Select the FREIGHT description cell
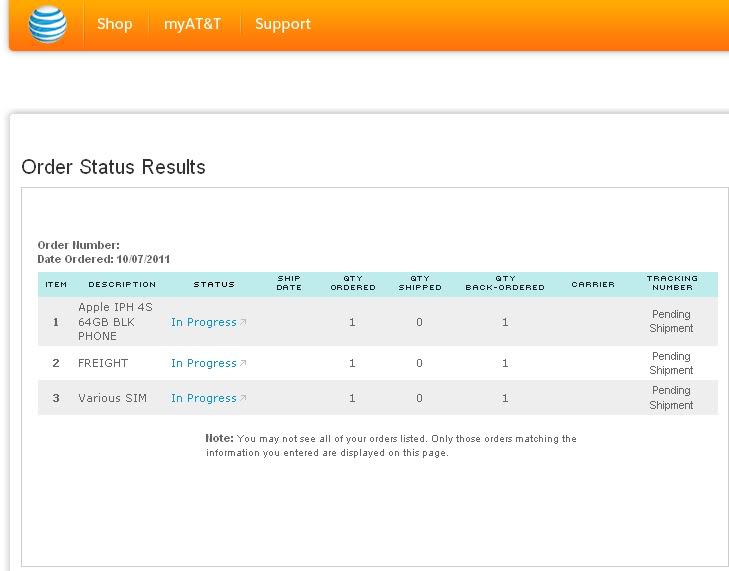This screenshot has height=571, width=729. (x=103, y=363)
